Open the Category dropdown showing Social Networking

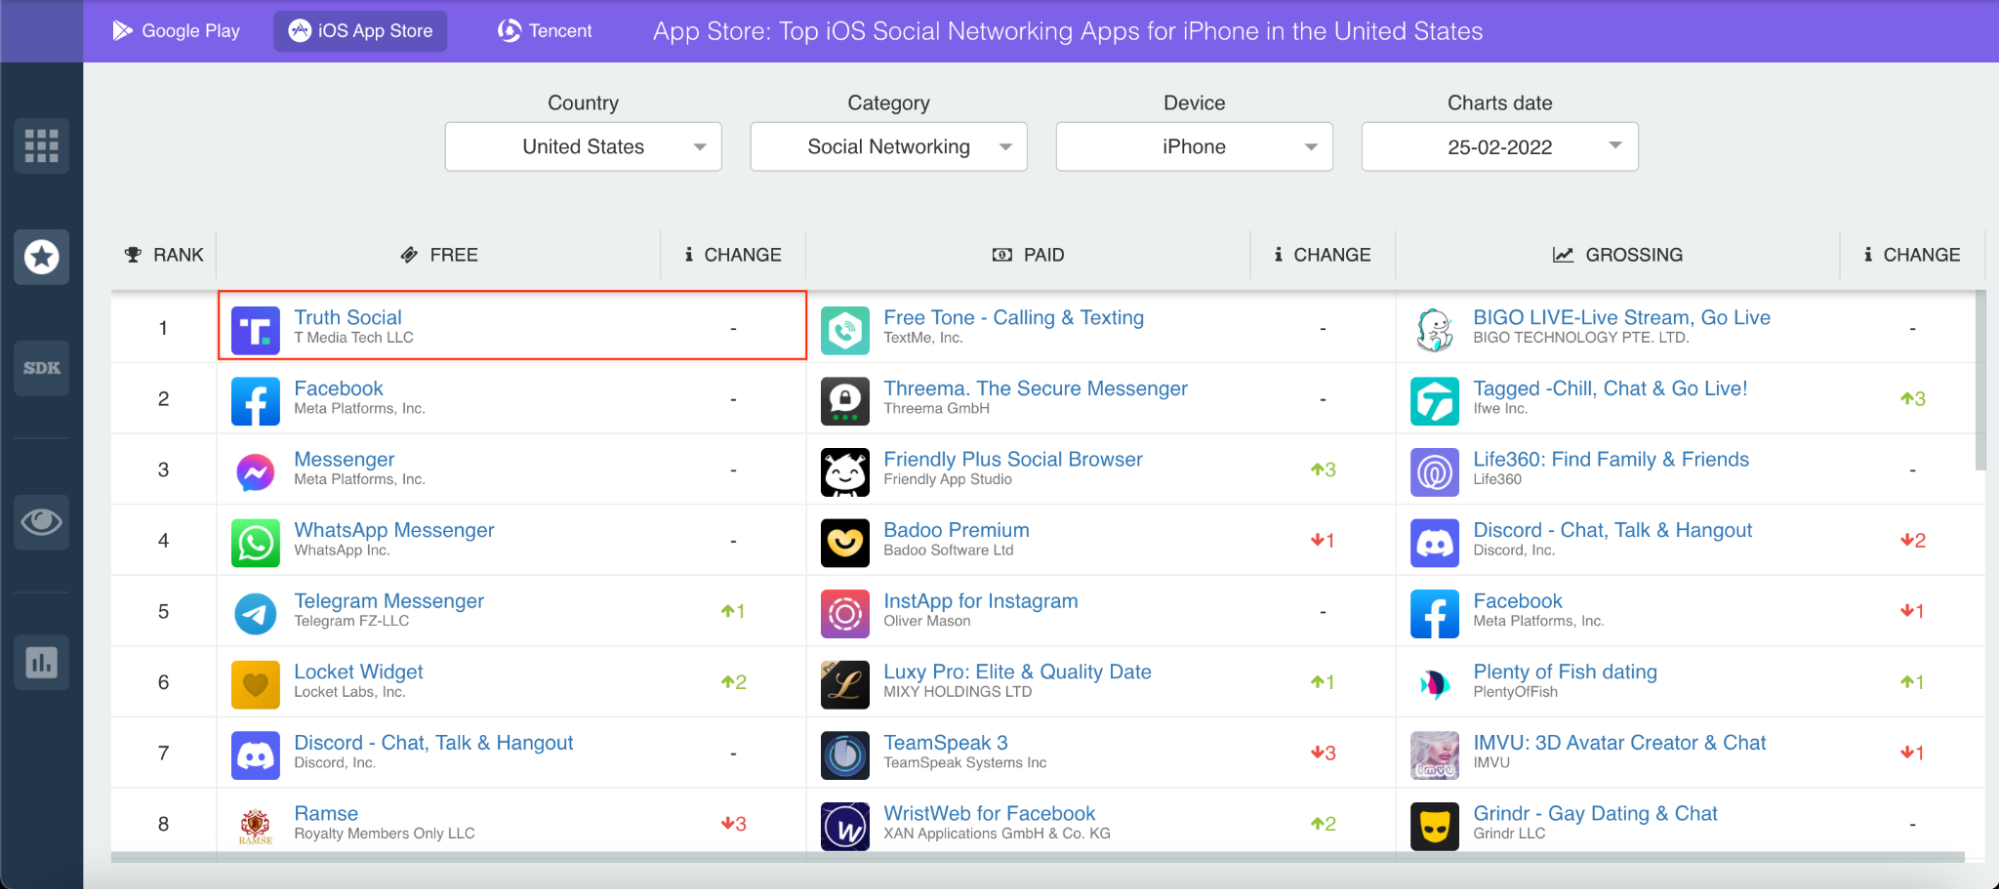[x=889, y=147]
